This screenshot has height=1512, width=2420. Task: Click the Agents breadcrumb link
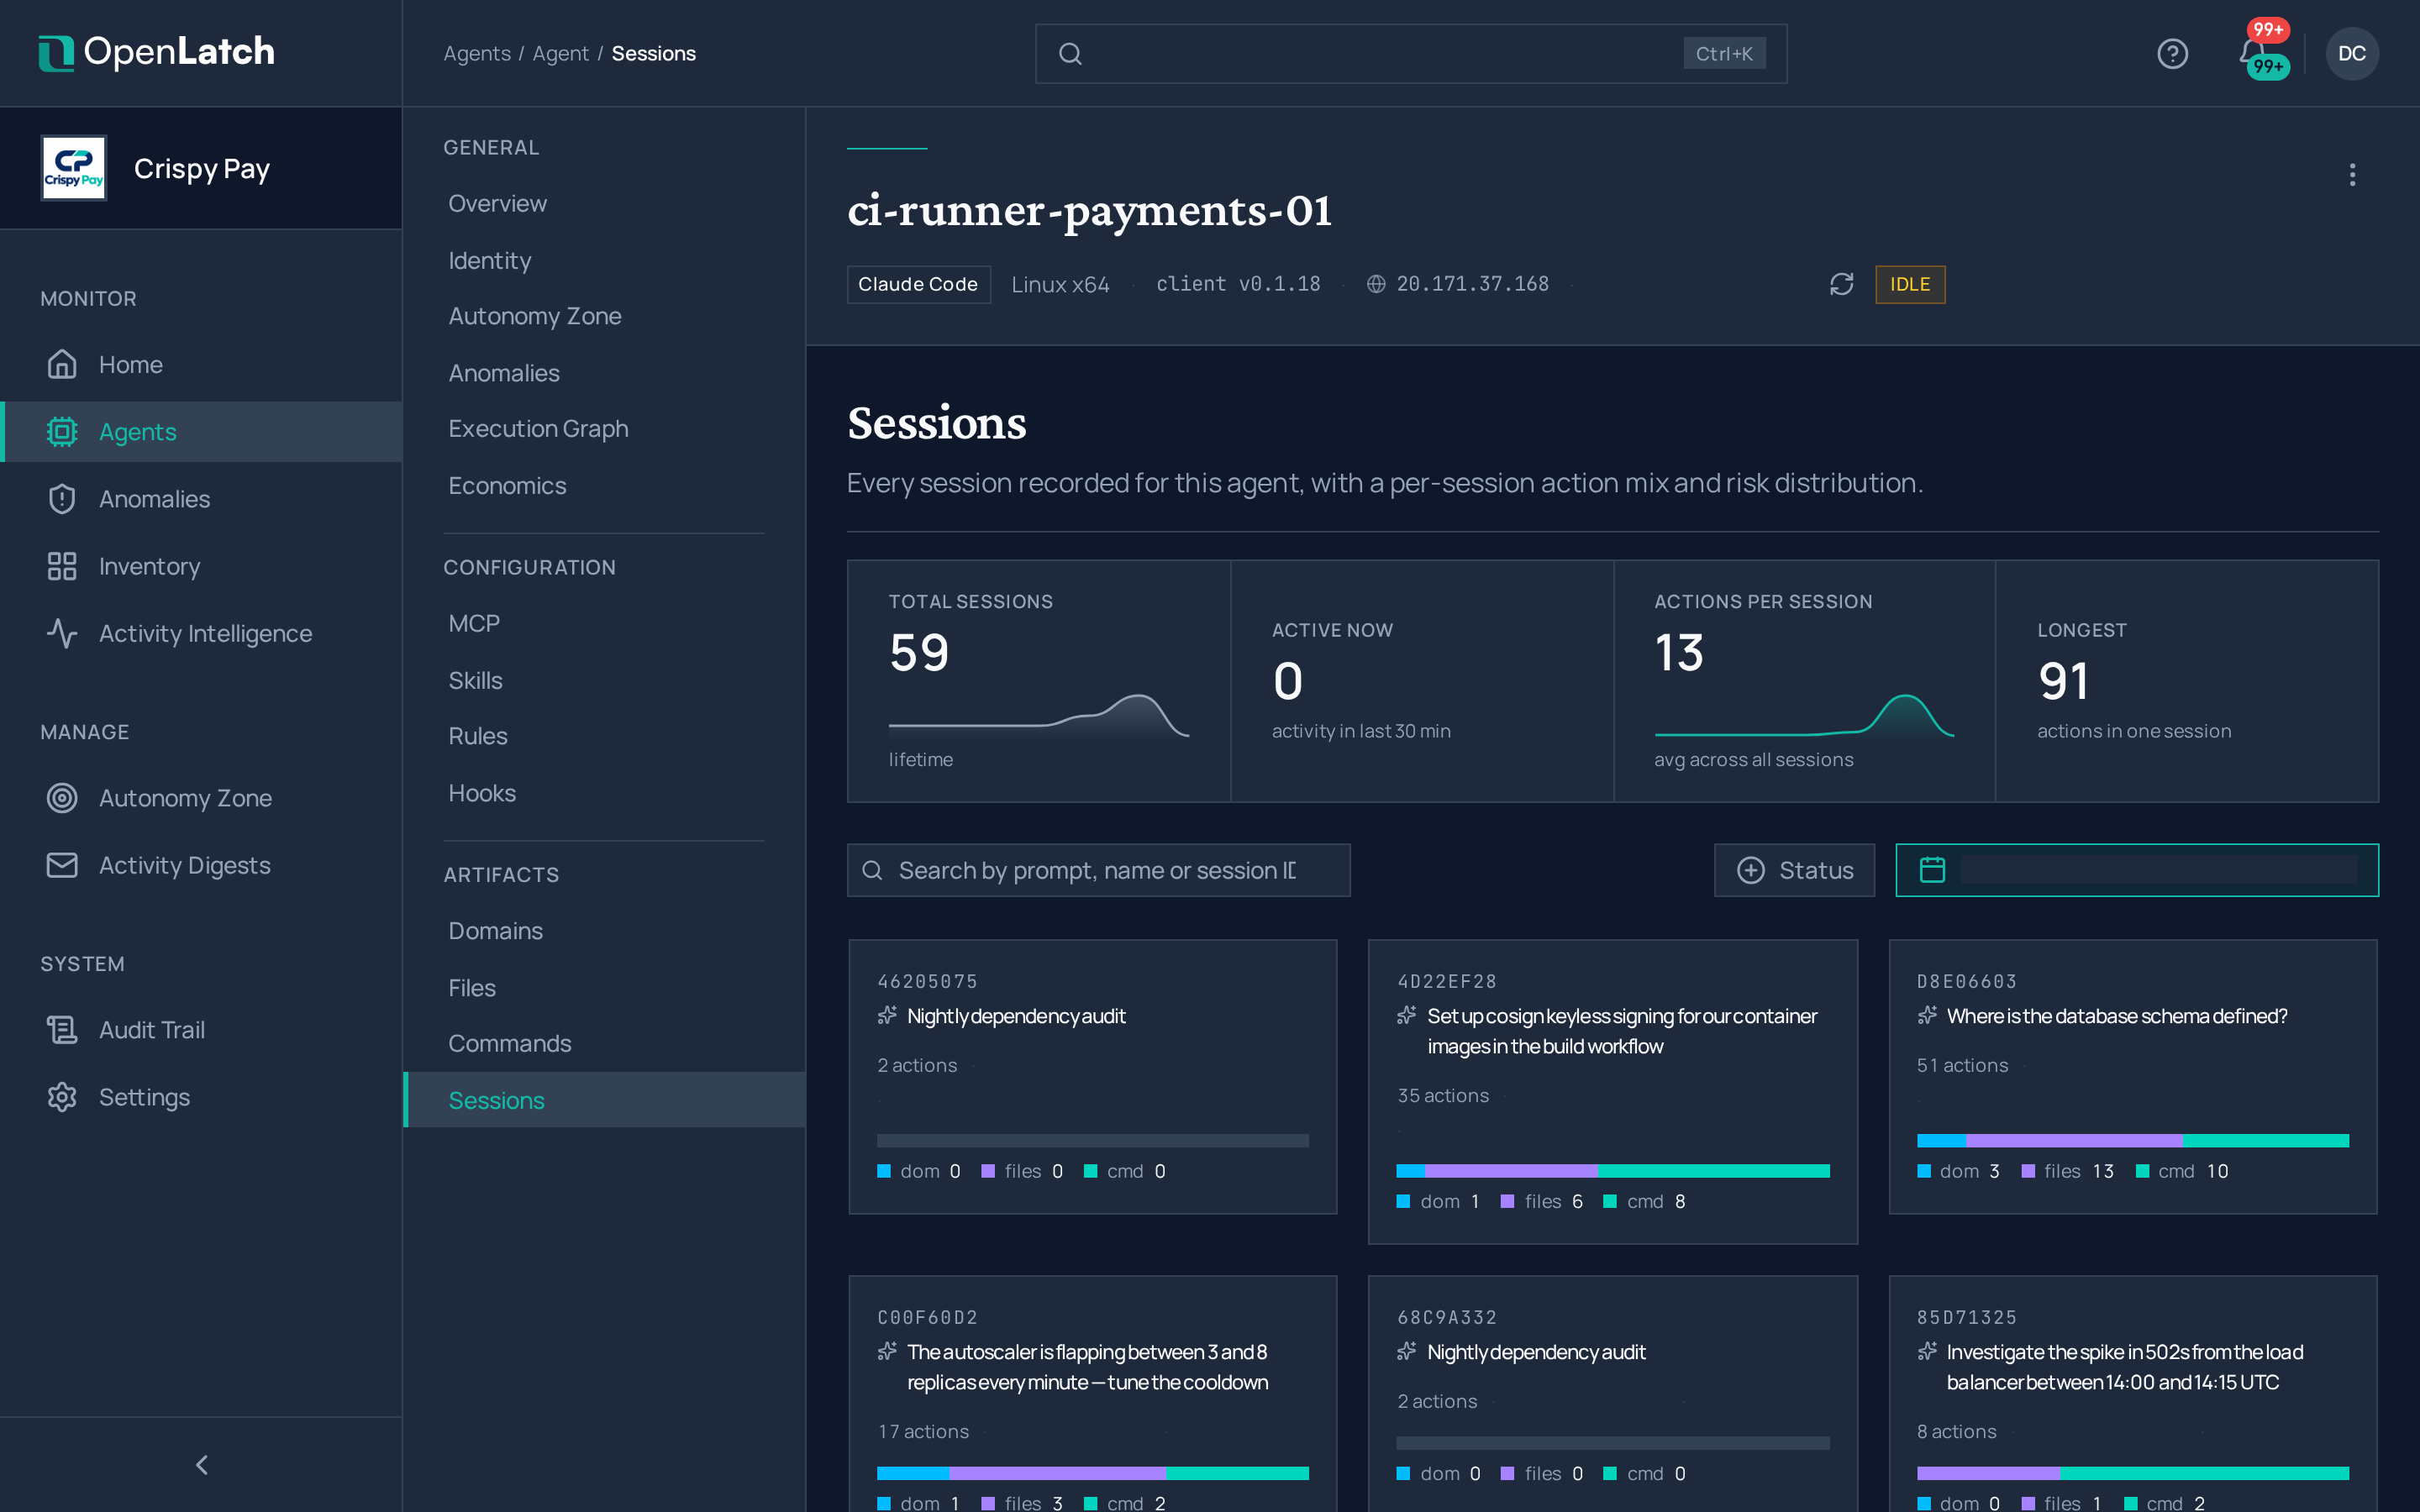pyautogui.click(x=477, y=54)
